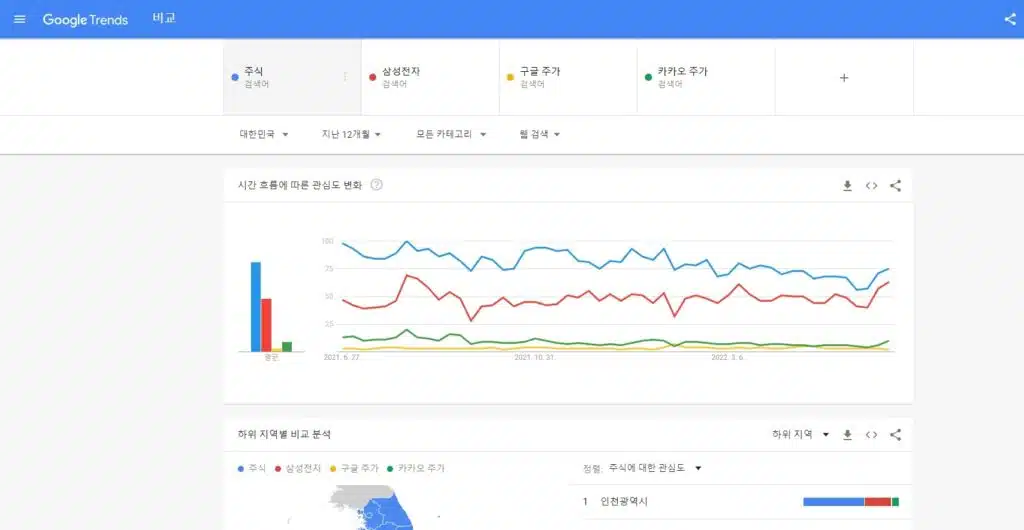Screen dimensions: 1024x530
Task: Select the 구글 주가 search term box
Action: pos(568,77)
